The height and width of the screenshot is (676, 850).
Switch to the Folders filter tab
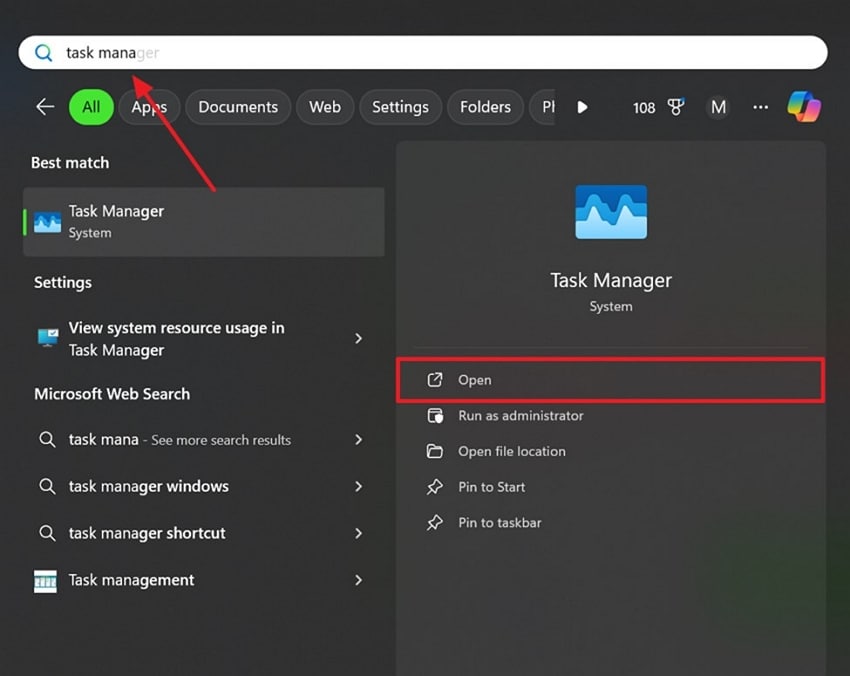click(485, 107)
